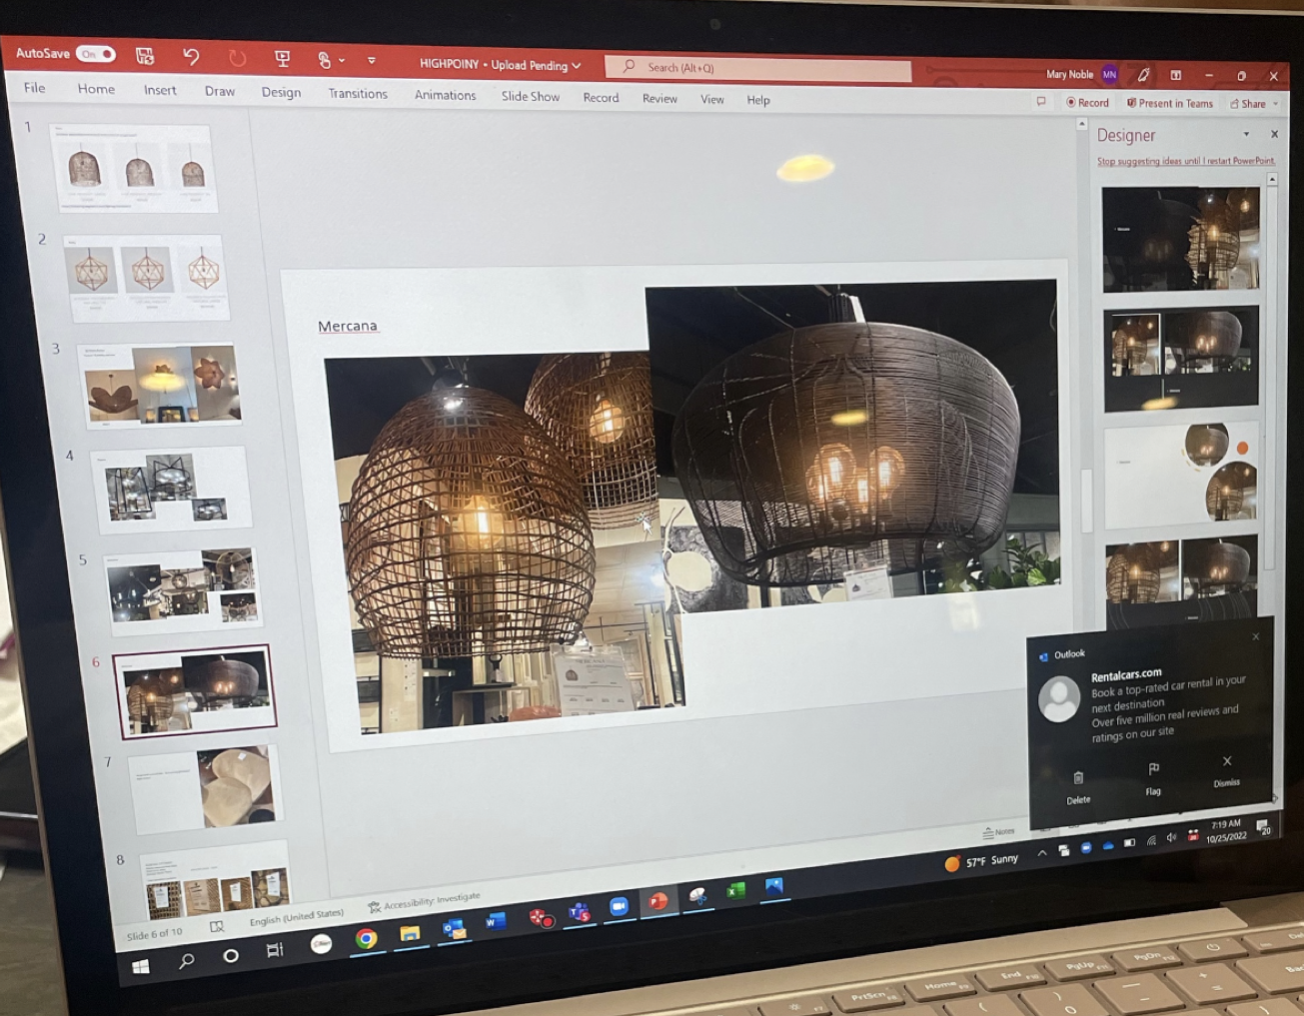Select the Design tab
Image resolution: width=1304 pixels, height=1016 pixels.
[x=281, y=92]
